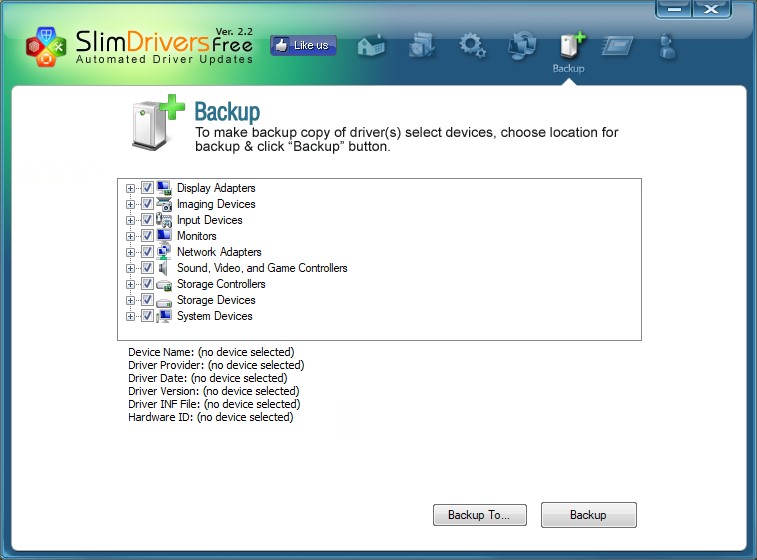Click the Backup To... button
The image size is (757, 560).
click(x=479, y=515)
